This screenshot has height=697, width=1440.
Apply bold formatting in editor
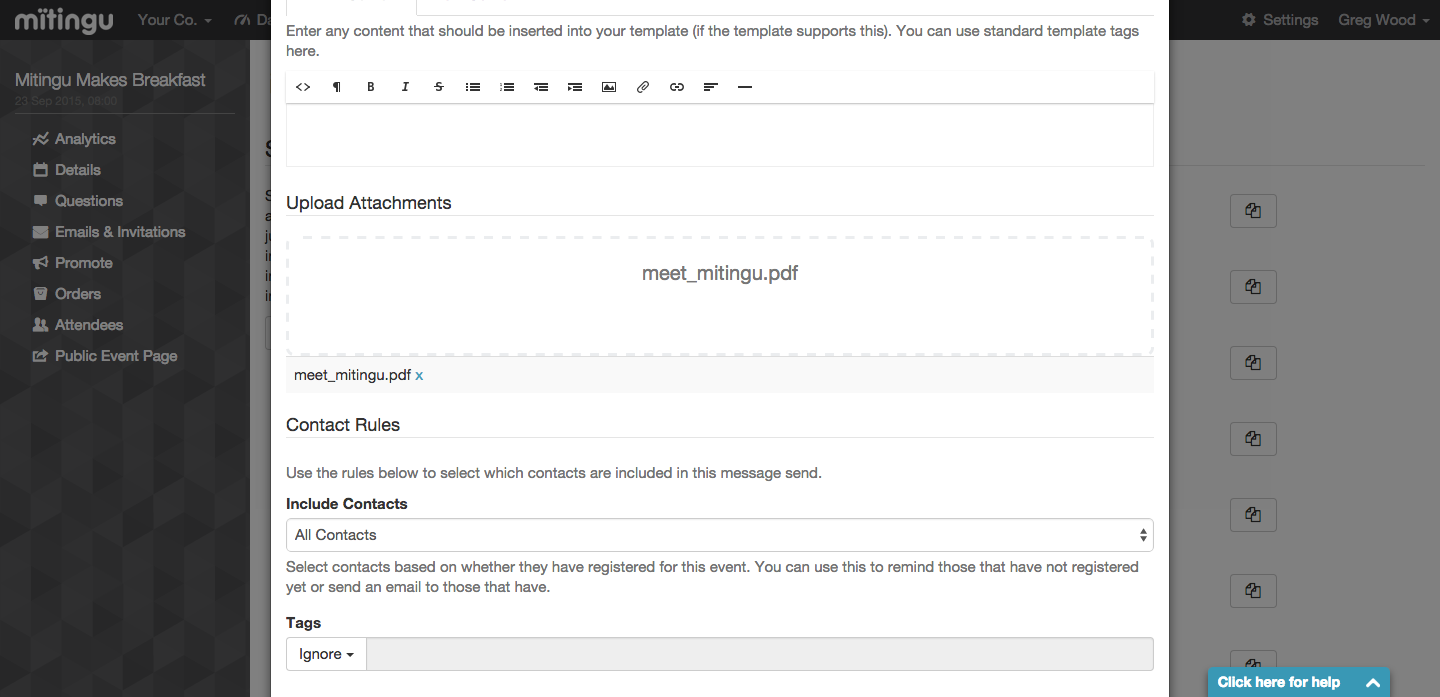click(x=371, y=87)
